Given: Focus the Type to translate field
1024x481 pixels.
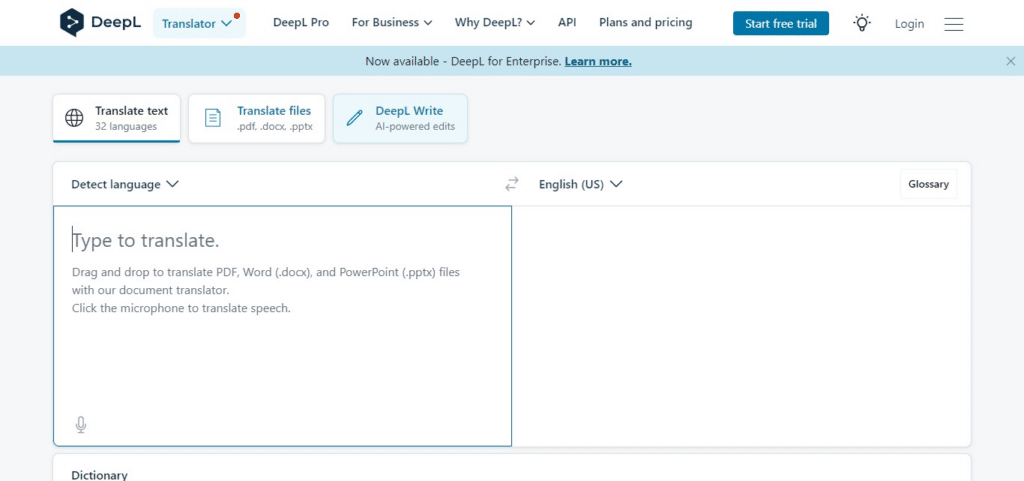Looking at the screenshot, I should 282,326.
